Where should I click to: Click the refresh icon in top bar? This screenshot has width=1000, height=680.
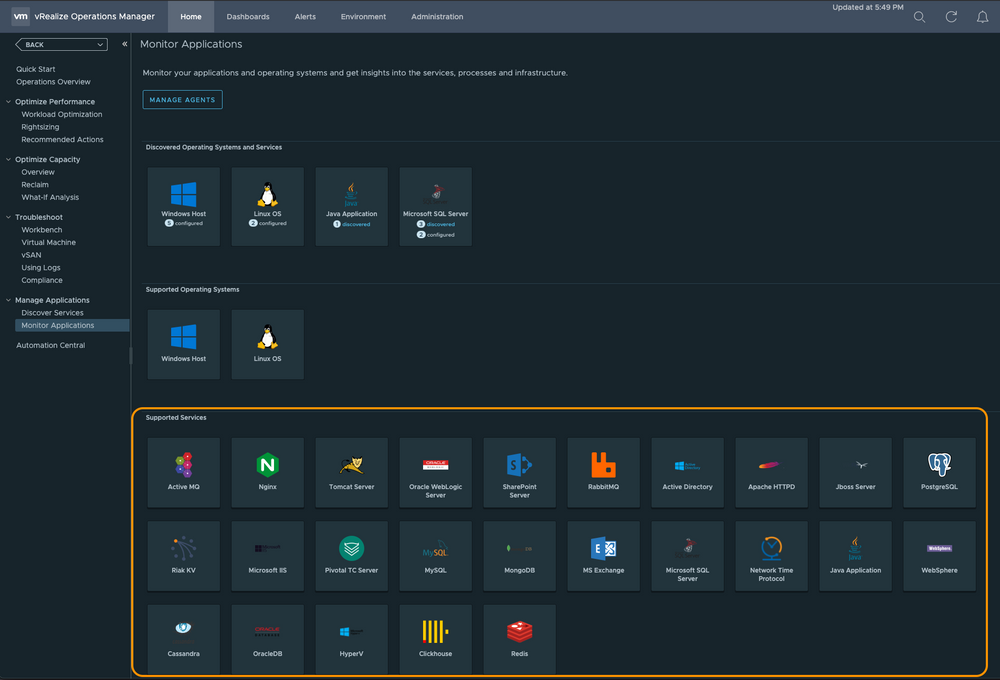coord(951,17)
